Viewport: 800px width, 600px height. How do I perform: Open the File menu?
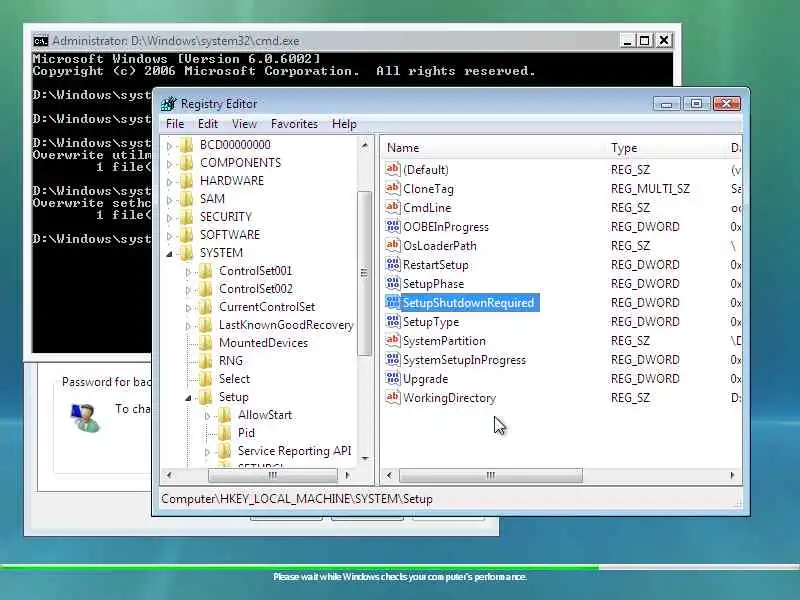point(175,124)
